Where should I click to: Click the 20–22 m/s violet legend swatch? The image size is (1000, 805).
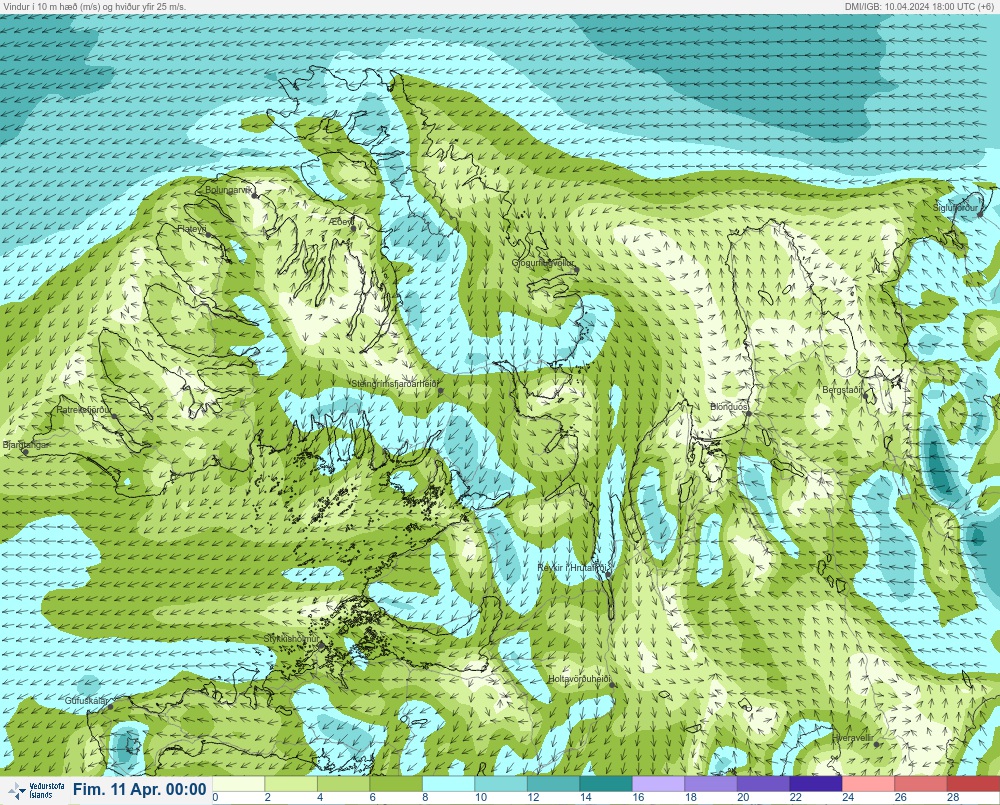coord(763,783)
